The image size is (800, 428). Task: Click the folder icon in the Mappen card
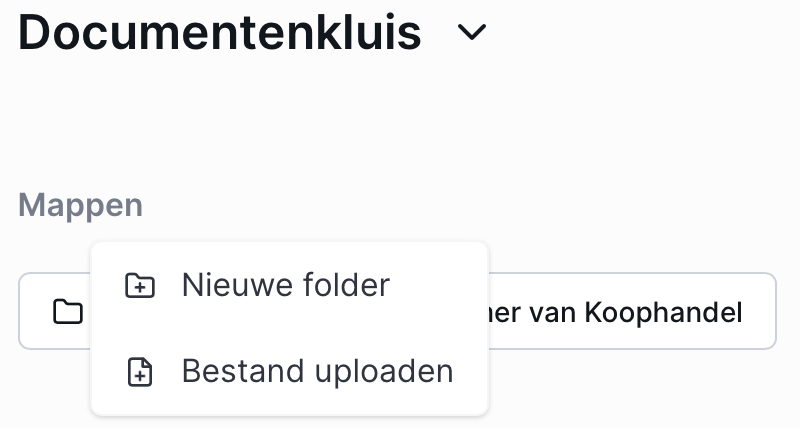point(68,311)
